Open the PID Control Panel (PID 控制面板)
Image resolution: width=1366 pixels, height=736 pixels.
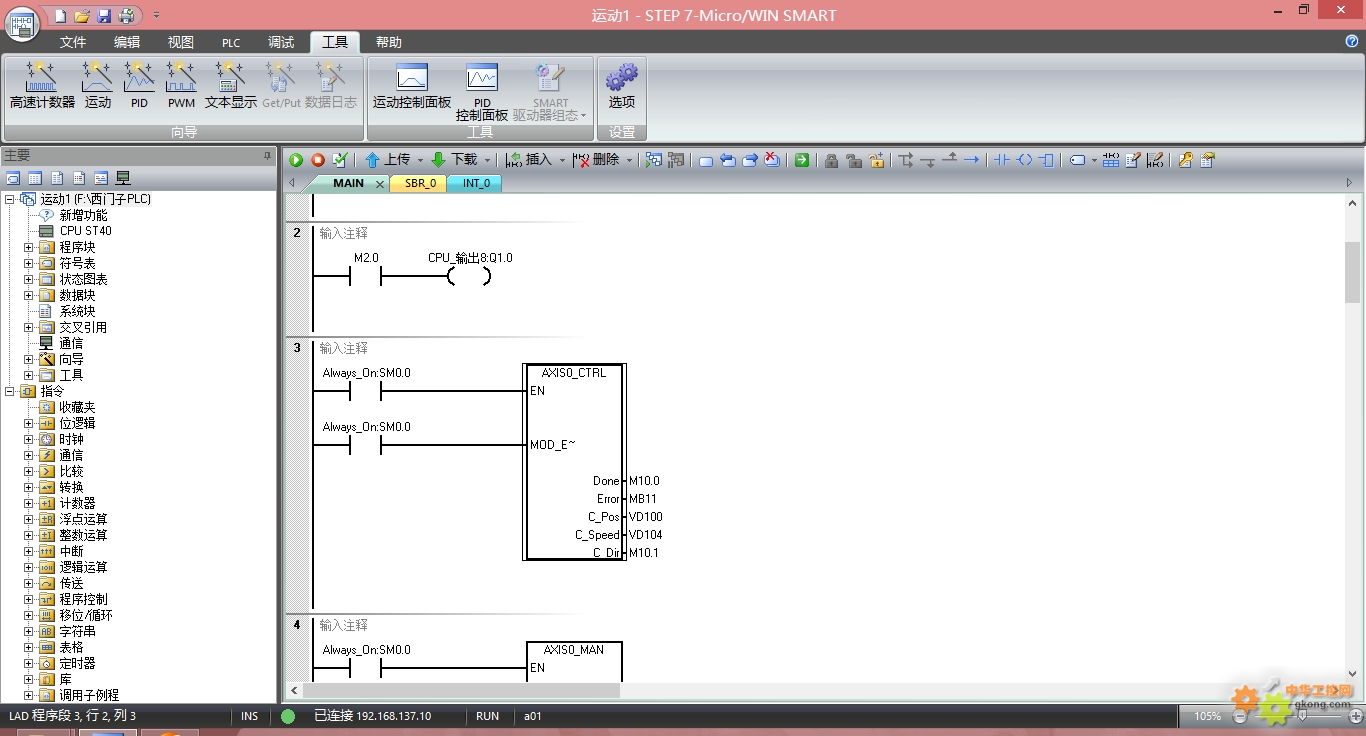[482, 92]
